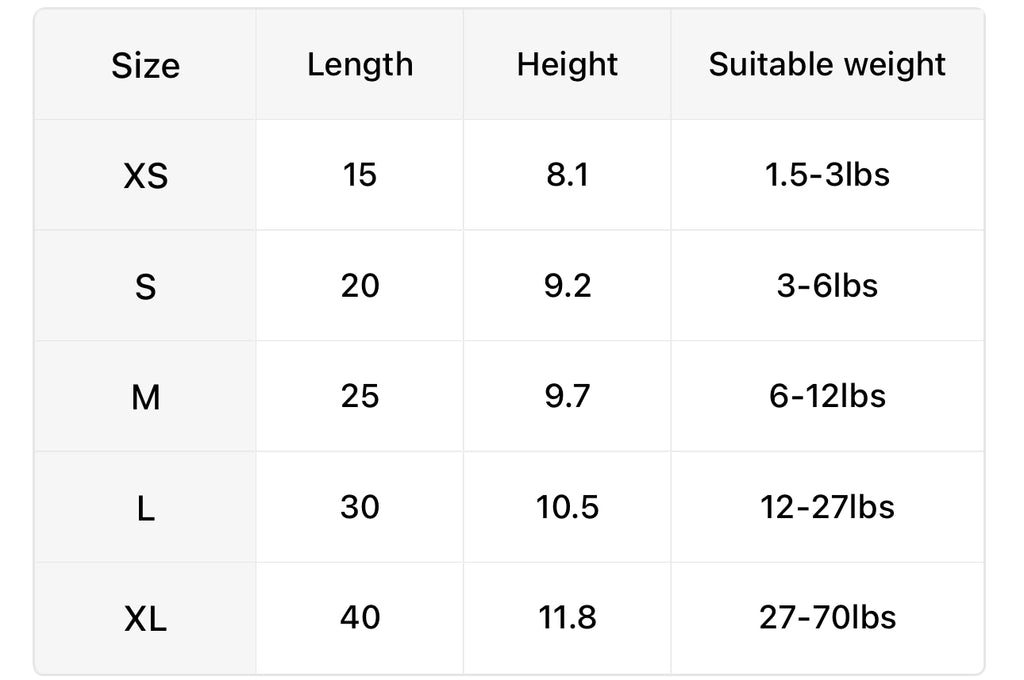Click the 6-12lbs weight cell

[827, 396]
